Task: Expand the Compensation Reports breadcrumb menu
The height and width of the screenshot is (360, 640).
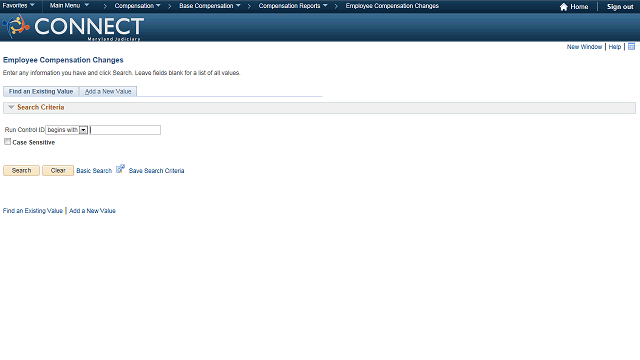Action: click(293, 6)
